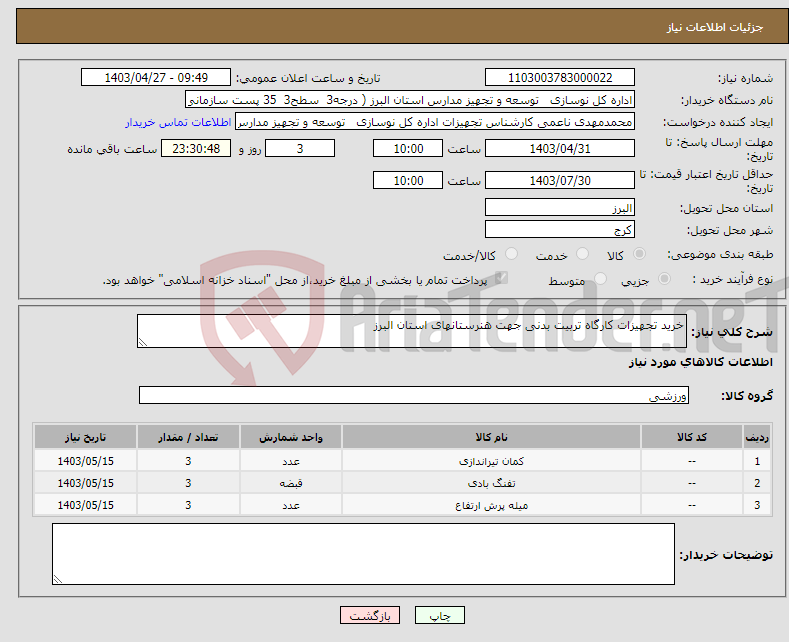Click row number 1 cell
Viewport: 789px width, 642px height.
pyautogui.click(x=757, y=461)
